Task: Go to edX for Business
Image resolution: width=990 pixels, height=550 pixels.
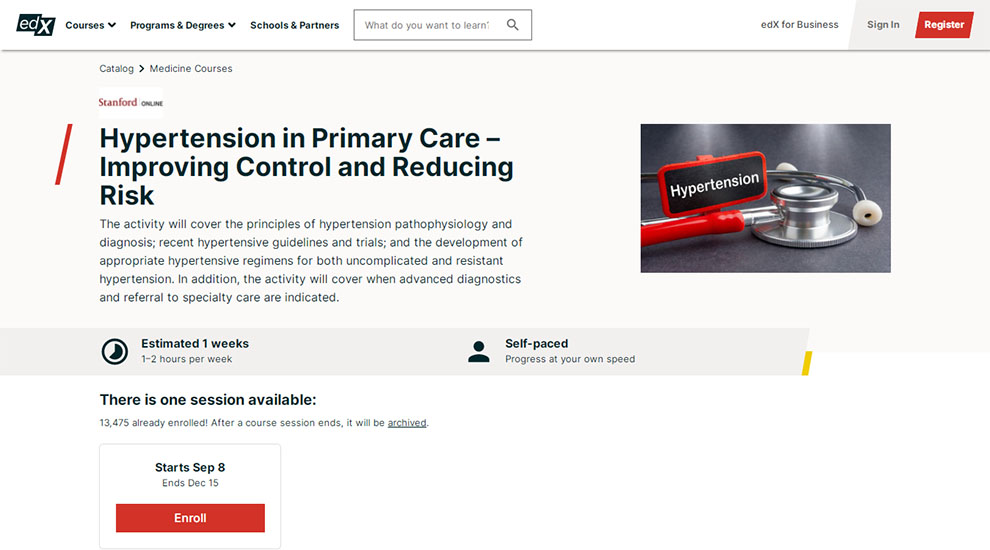Action: coord(799,25)
